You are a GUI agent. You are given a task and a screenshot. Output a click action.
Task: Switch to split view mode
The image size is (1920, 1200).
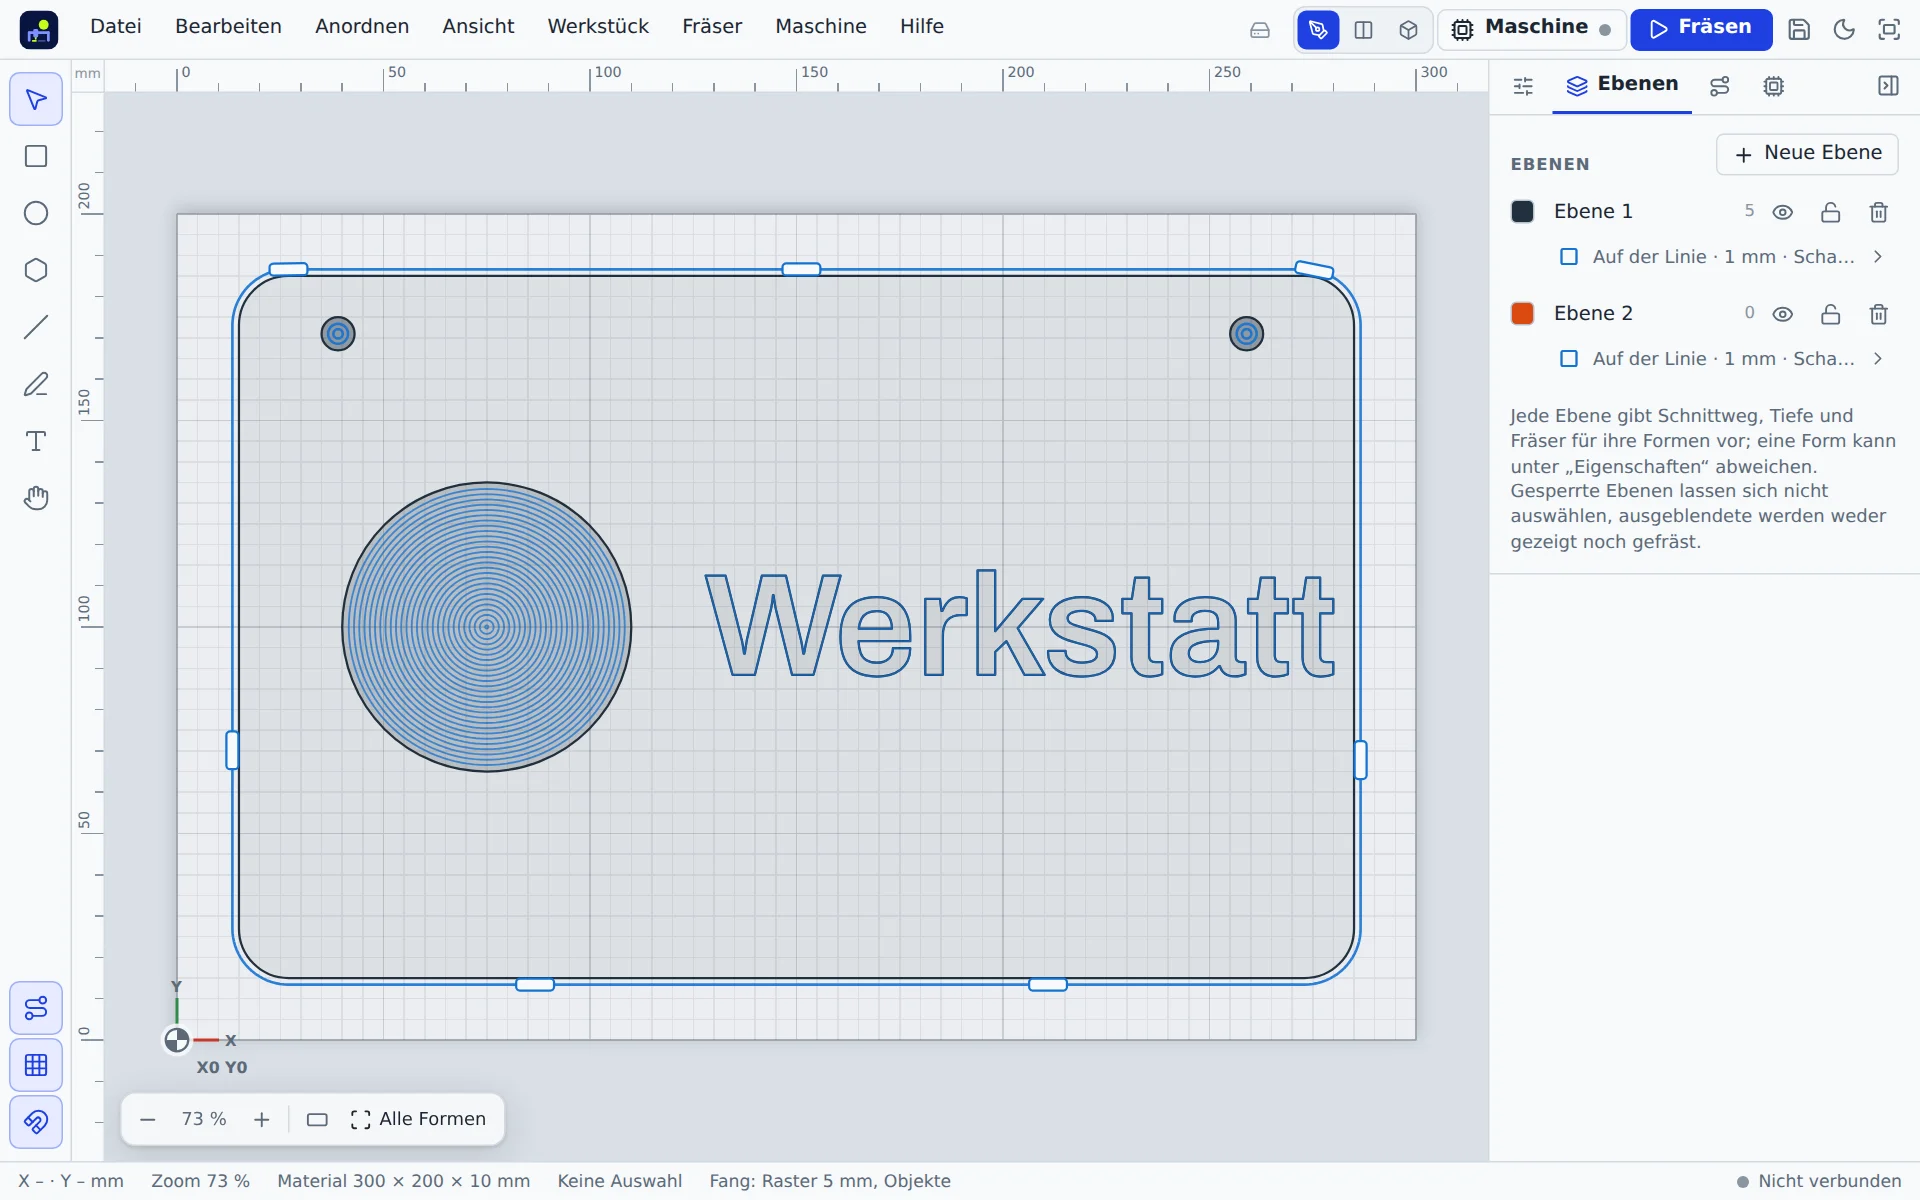pos(1363,30)
